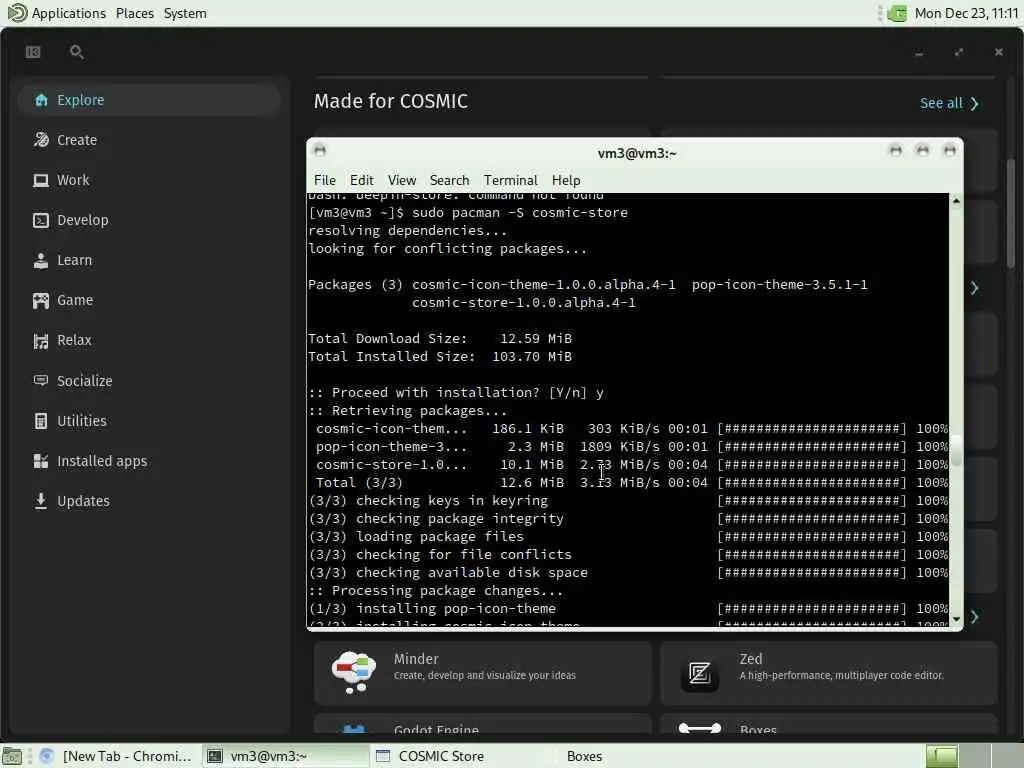
Task: Switch to vm3@vm3 terminal taskbar button
Action: tap(285, 756)
